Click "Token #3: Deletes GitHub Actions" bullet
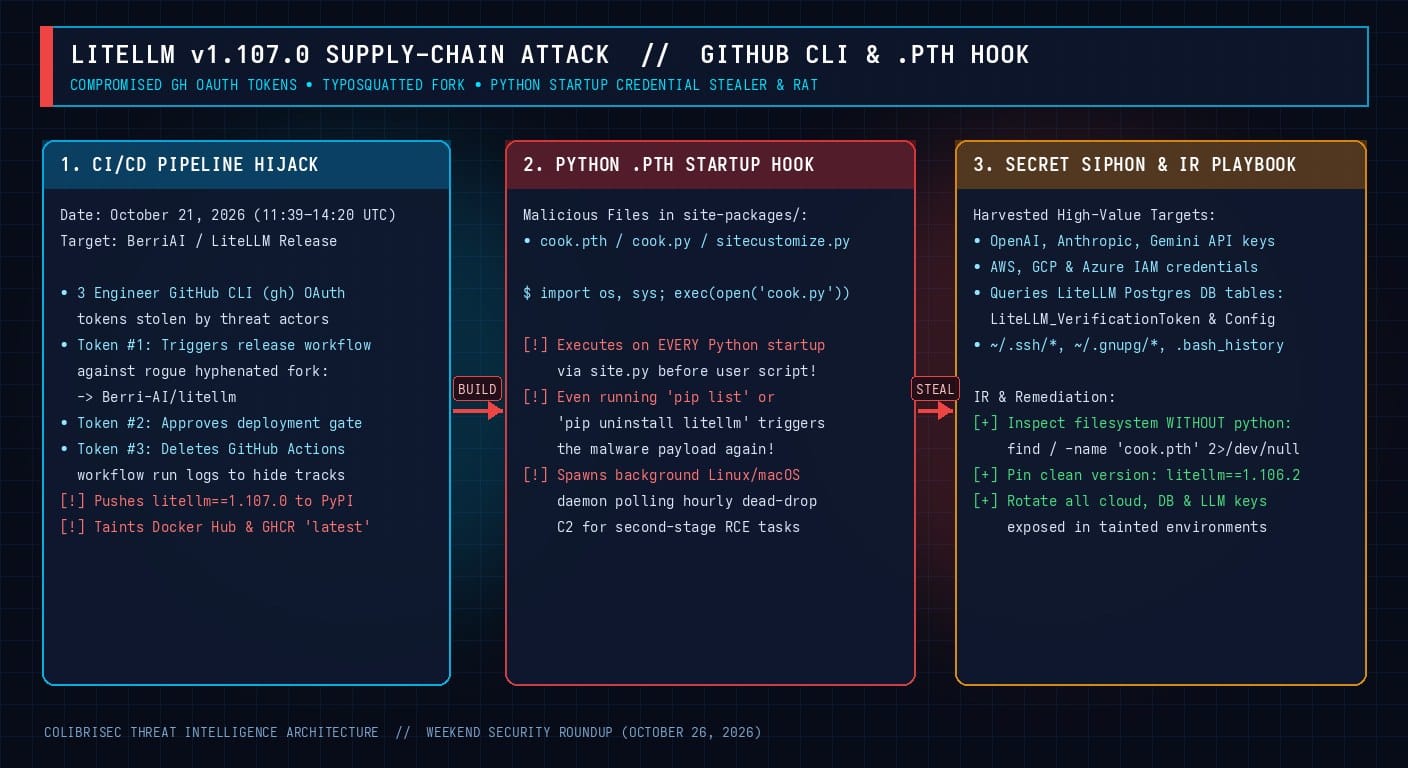 pos(203,449)
